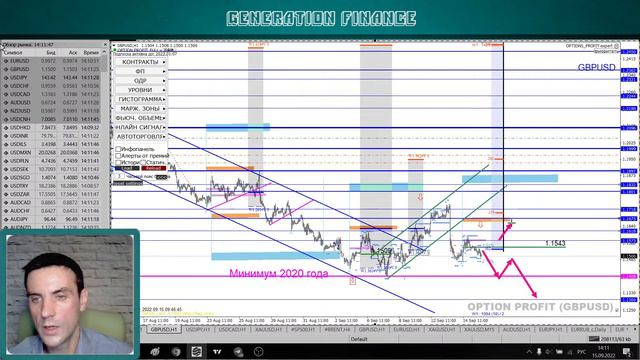Click the symbol icon beside USDSEK
The width and height of the screenshot is (640, 360).
click(6, 169)
